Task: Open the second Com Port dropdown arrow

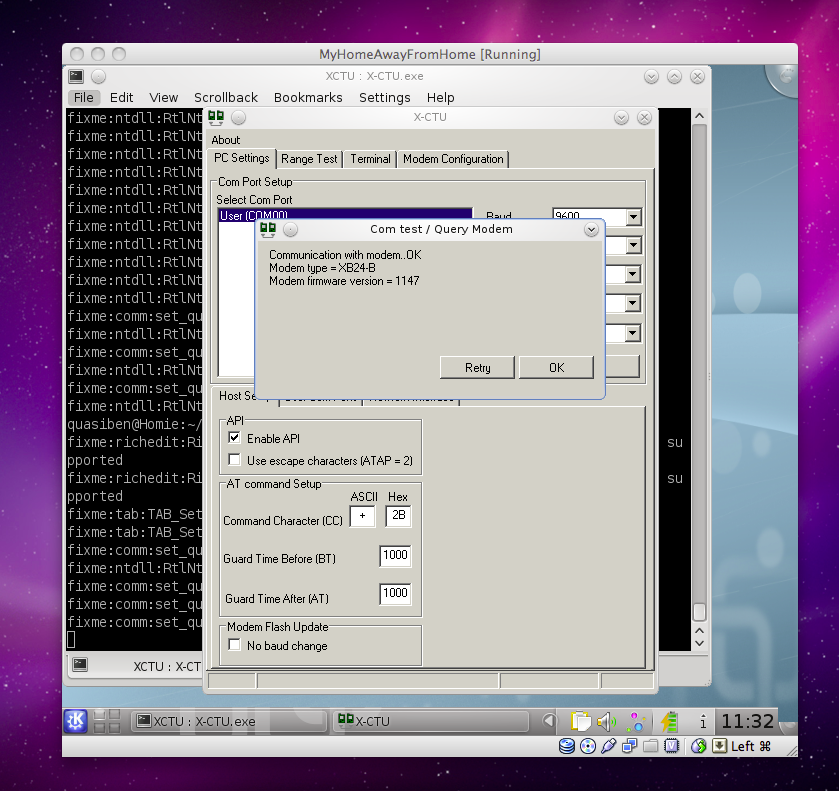Action: tap(634, 246)
